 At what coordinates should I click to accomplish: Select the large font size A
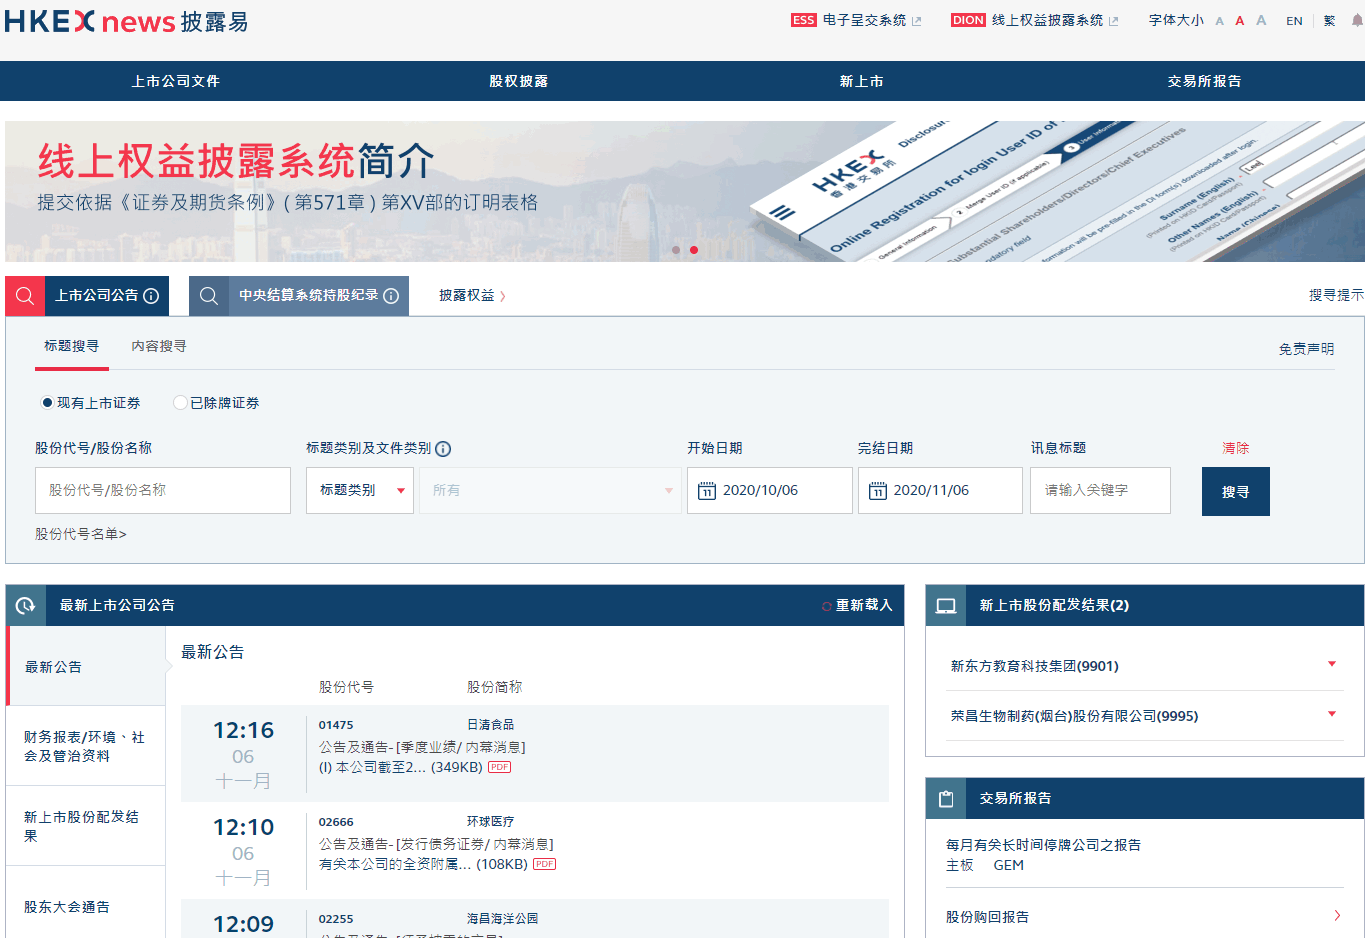1261,20
